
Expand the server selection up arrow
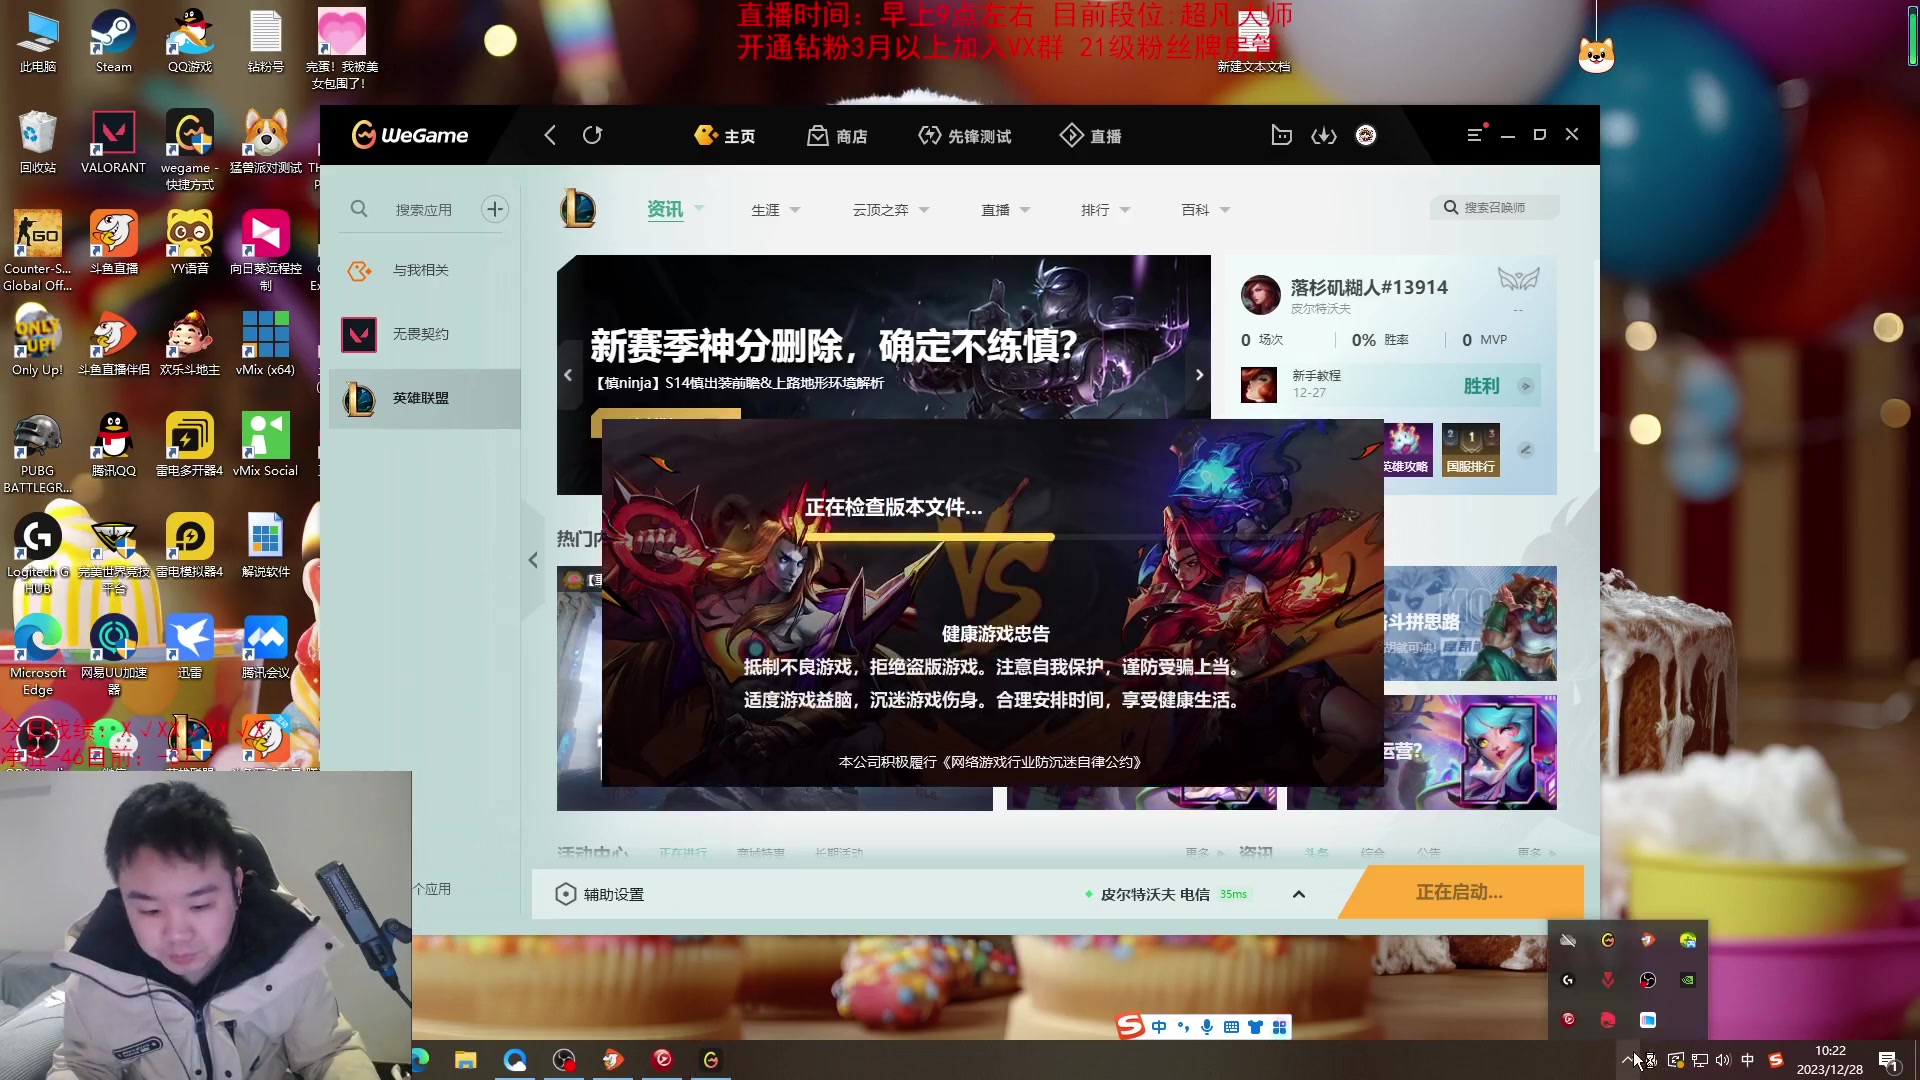tap(1299, 894)
